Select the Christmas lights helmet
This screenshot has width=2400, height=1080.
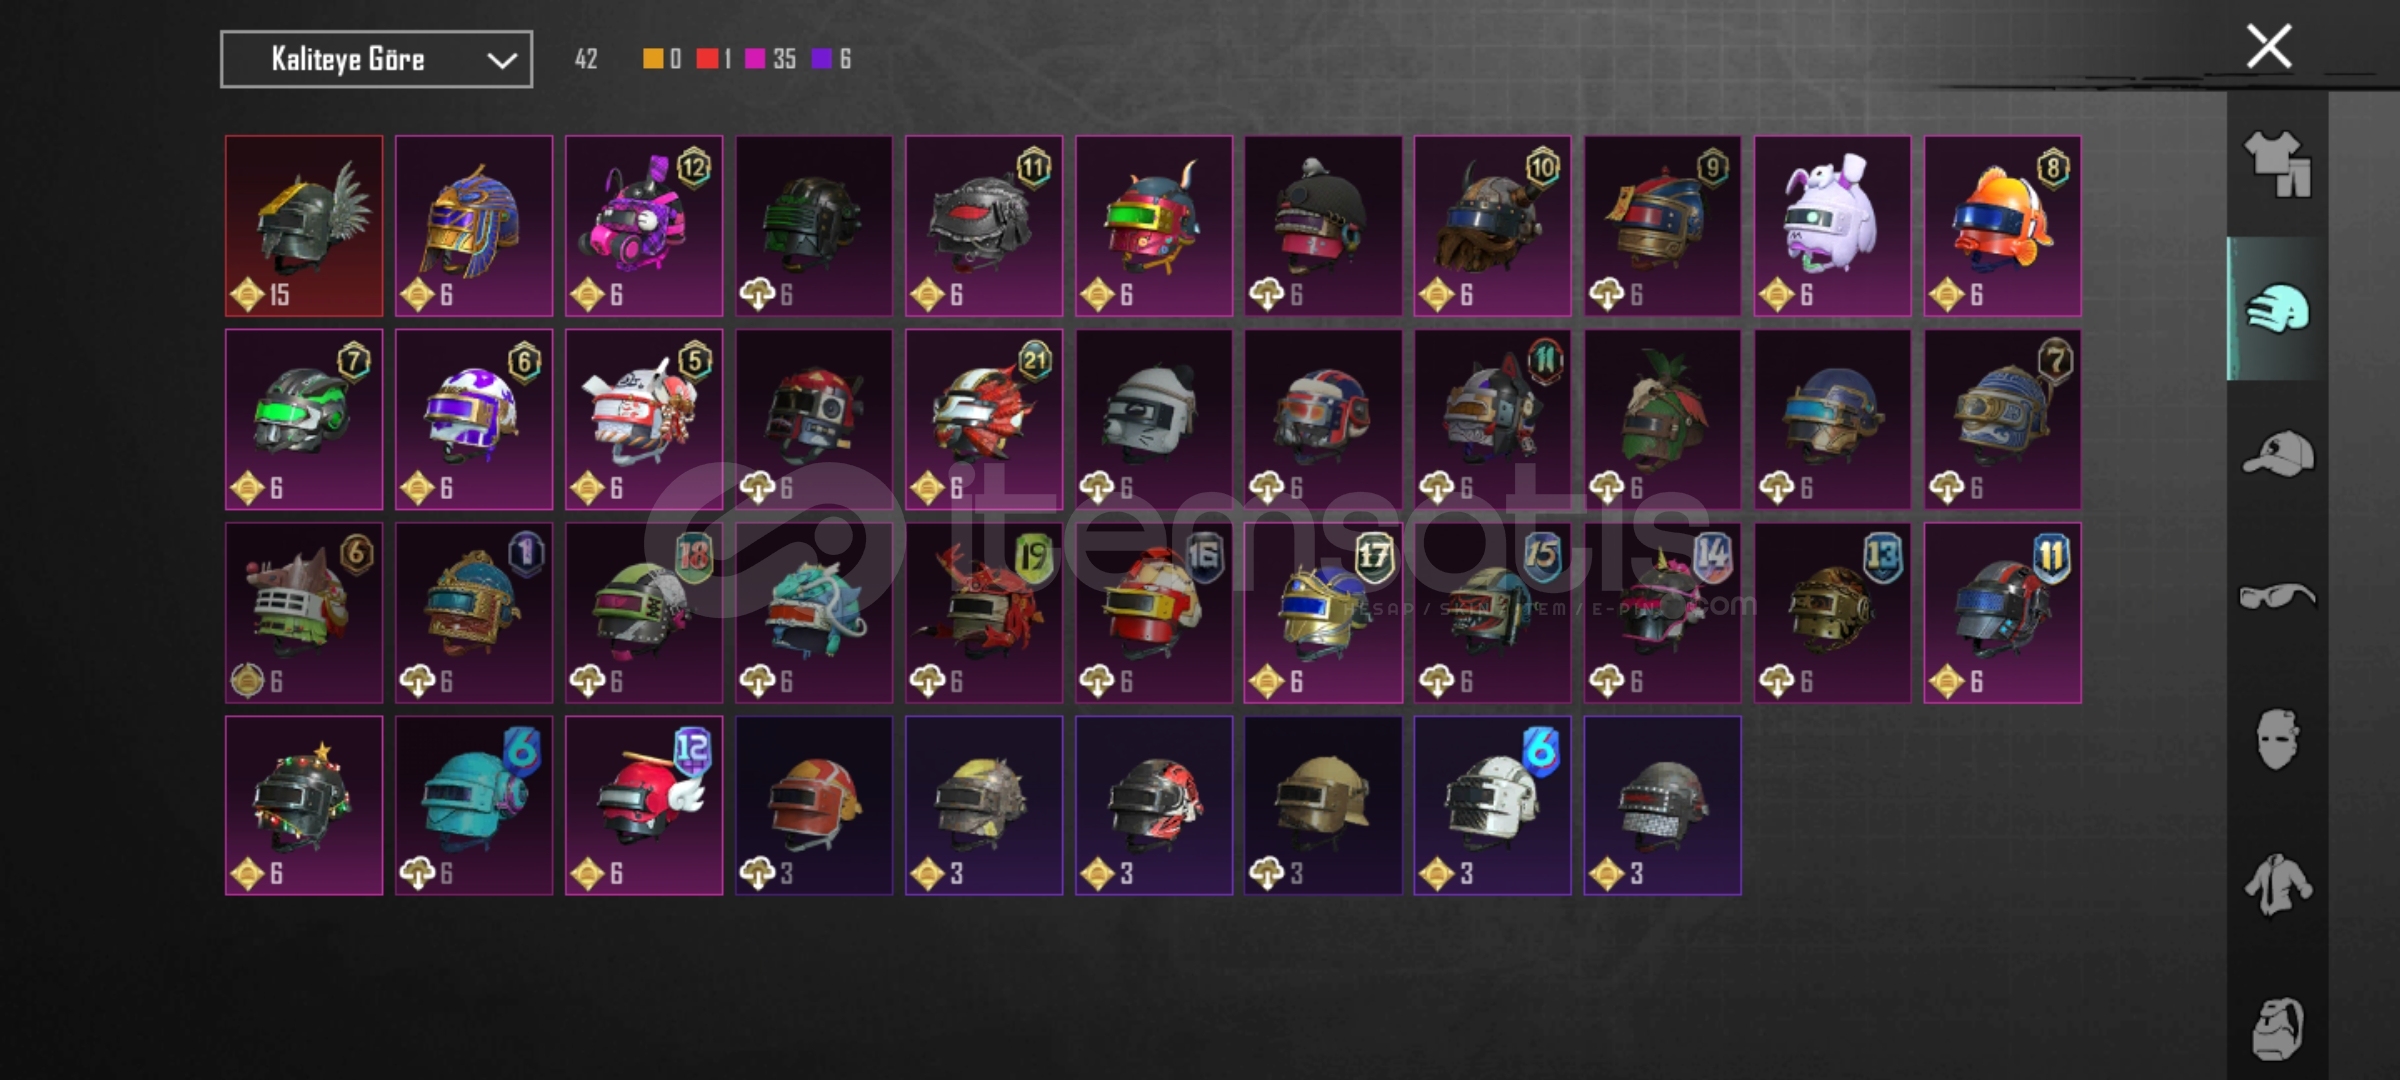tap(304, 805)
